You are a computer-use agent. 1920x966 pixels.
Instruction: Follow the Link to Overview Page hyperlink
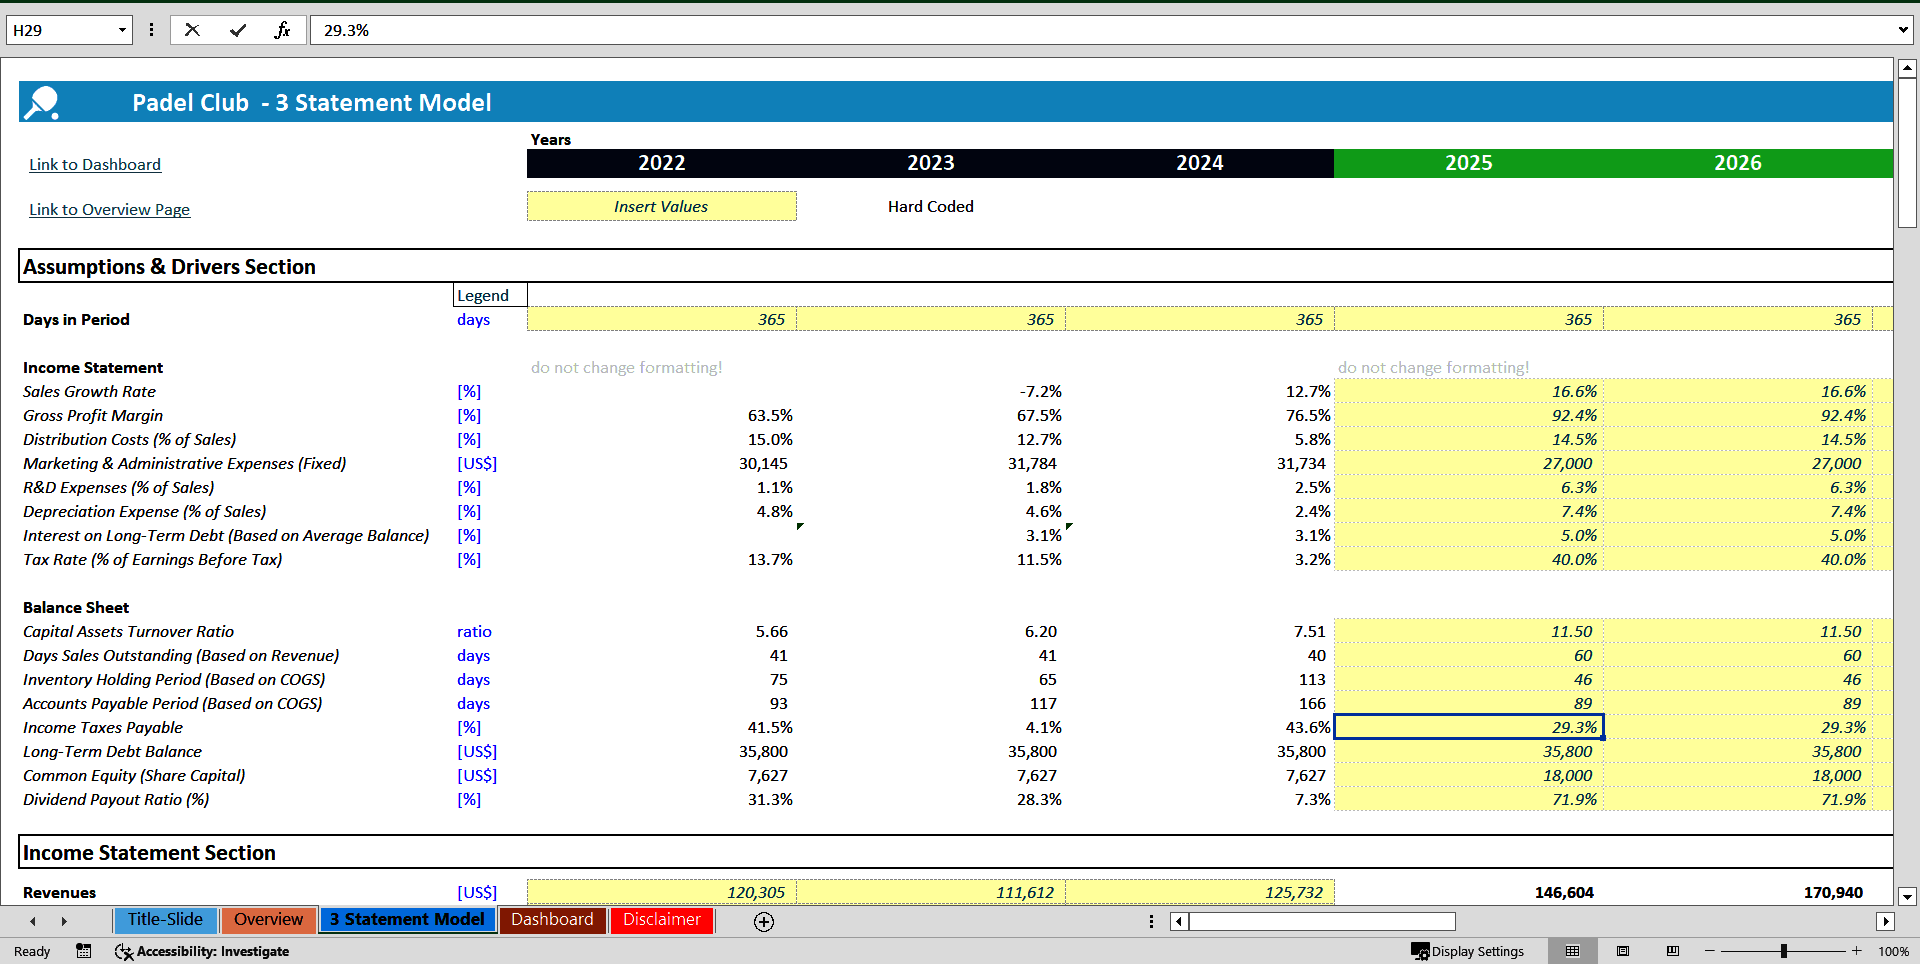(x=109, y=209)
